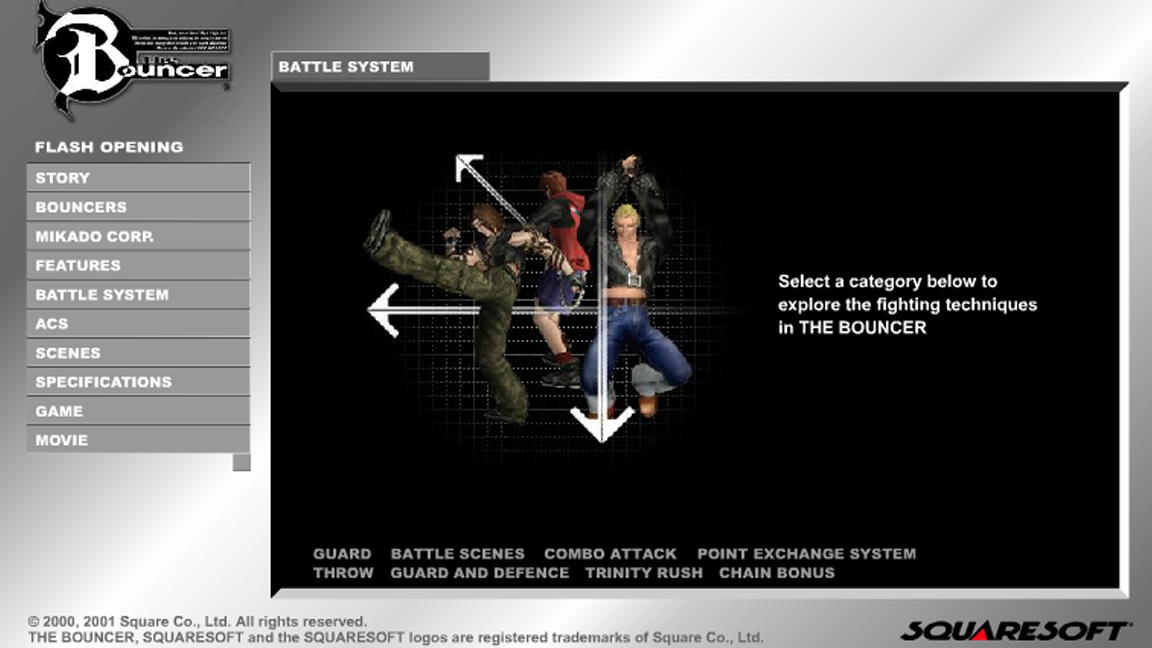The width and height of the screenshot is (1152, 648).
Task: Select Combo Attack category
Action: click(x=610, y=554)
